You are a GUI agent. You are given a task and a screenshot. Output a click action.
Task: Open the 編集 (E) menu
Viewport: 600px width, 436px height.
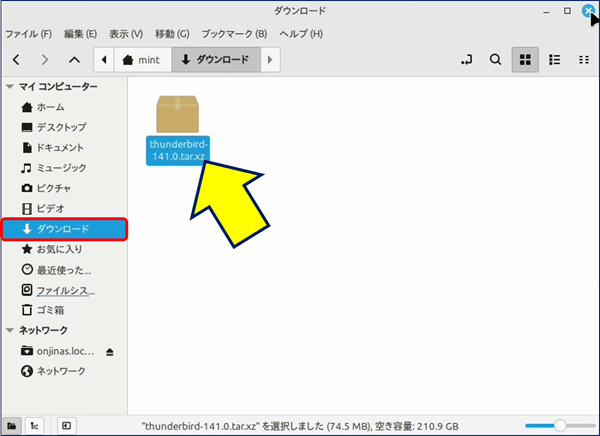[x=80, y=34]
